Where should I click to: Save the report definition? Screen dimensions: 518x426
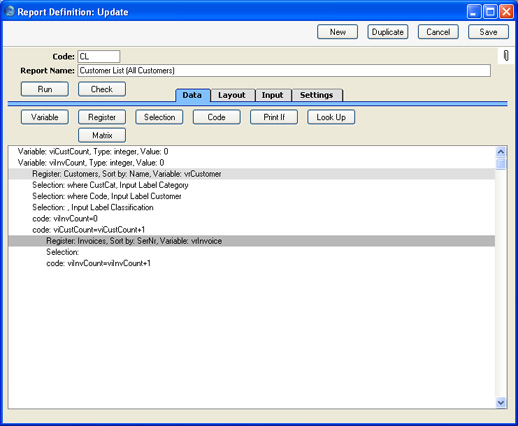click(x=488, y=32)
